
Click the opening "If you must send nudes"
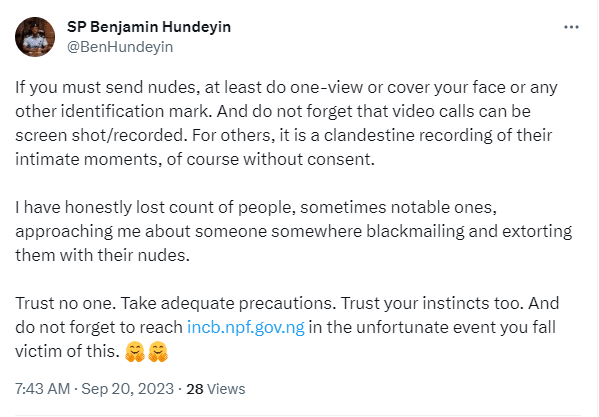[x=107, y=87]
